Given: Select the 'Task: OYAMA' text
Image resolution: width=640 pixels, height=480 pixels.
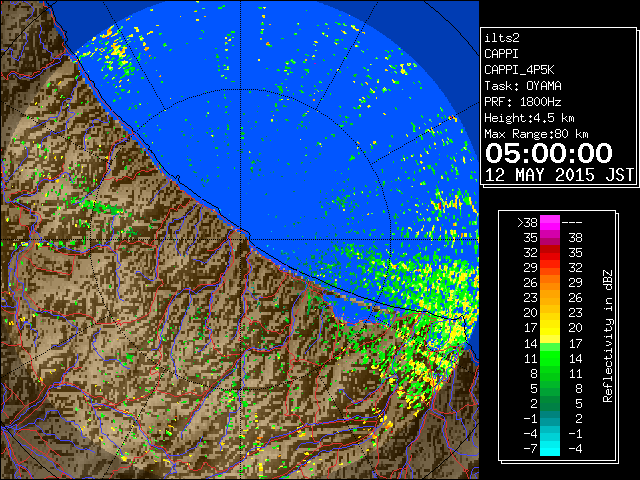Looking at the screenshot, I should point(523,86).
